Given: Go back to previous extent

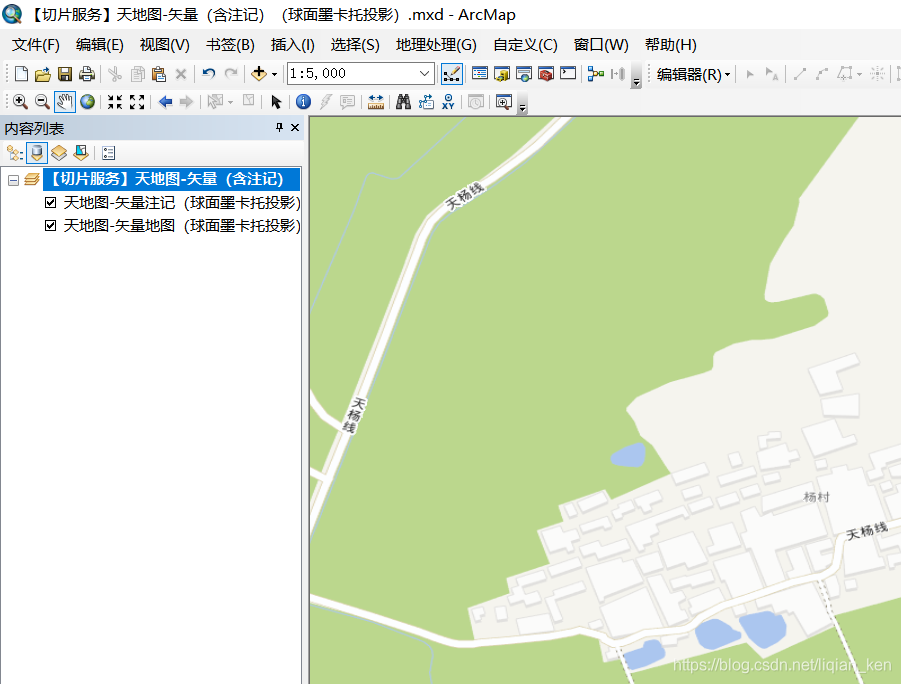Looking at the screenshot, I should pyautogui.click(x=165, y=102).
